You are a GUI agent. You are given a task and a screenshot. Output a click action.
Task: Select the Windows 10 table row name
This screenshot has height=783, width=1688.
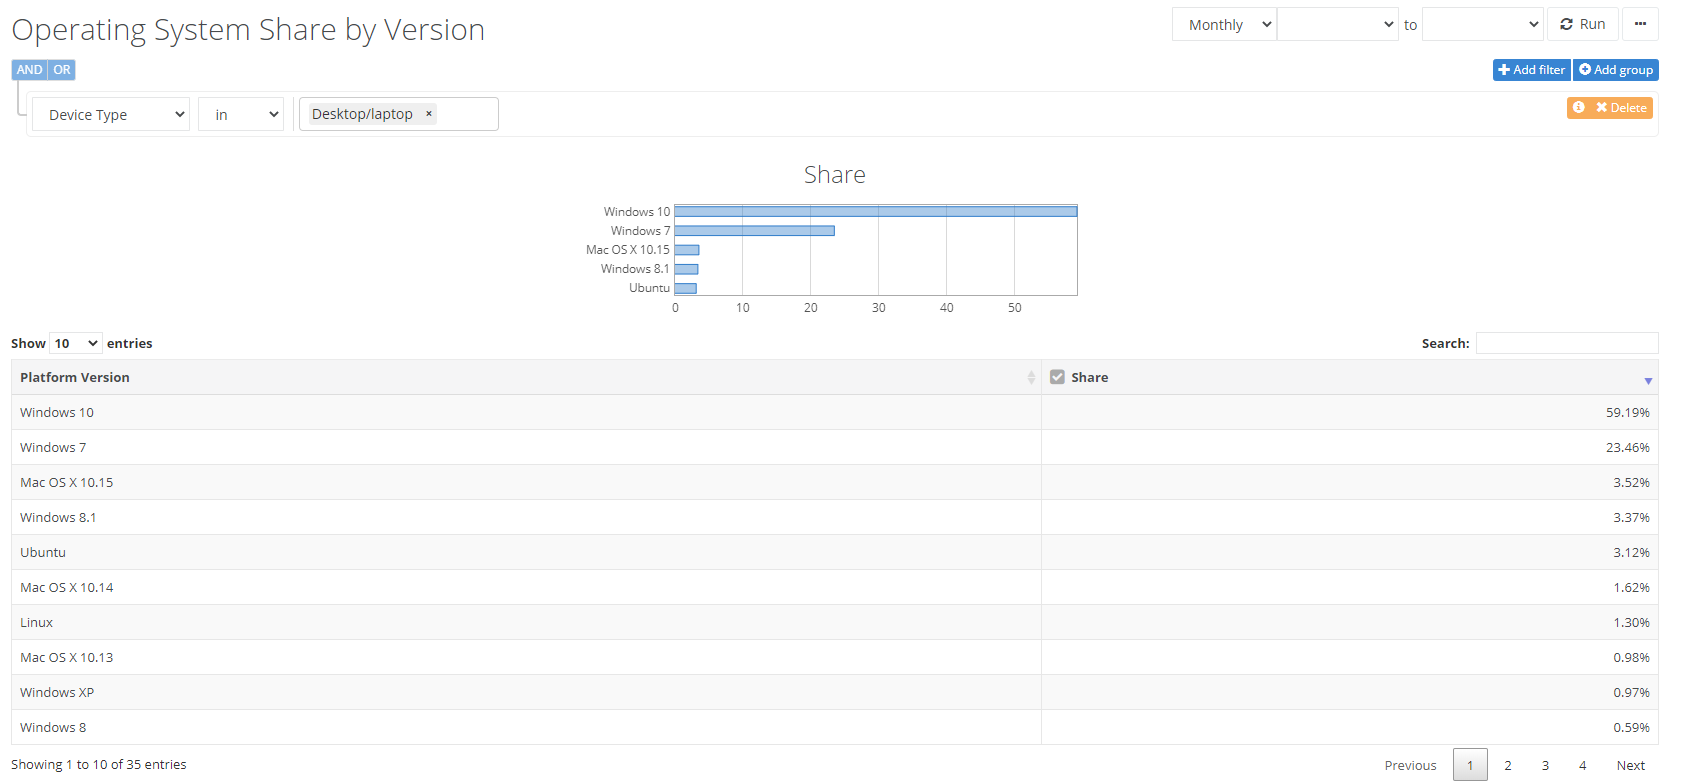pyautogui.click(x=57, y=412)
